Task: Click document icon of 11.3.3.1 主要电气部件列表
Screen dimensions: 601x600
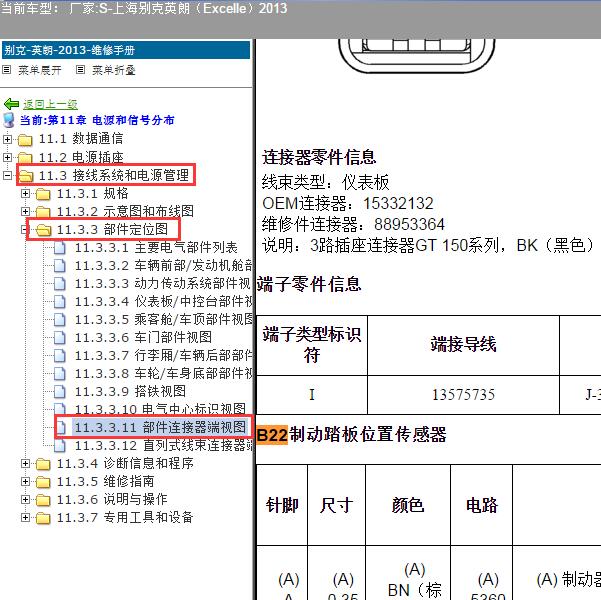Action: click(60, 248)
